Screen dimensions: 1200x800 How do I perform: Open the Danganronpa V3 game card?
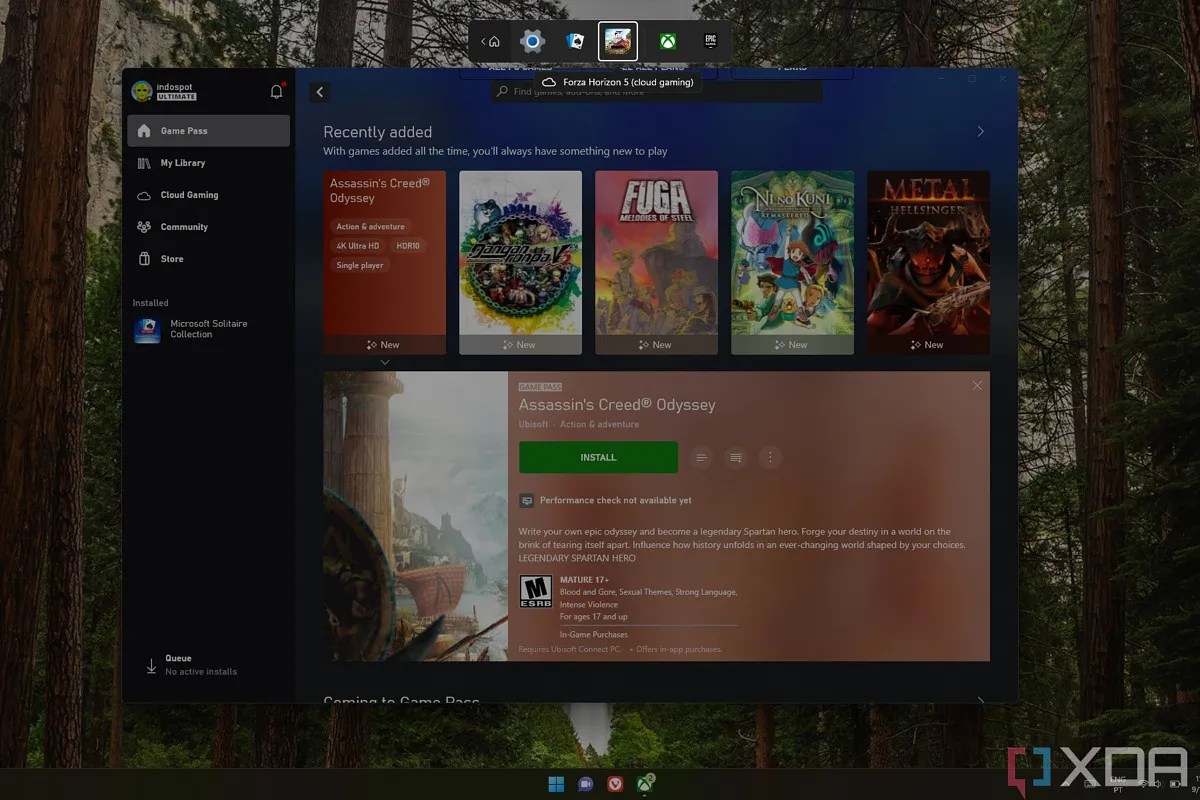[520, 262]
